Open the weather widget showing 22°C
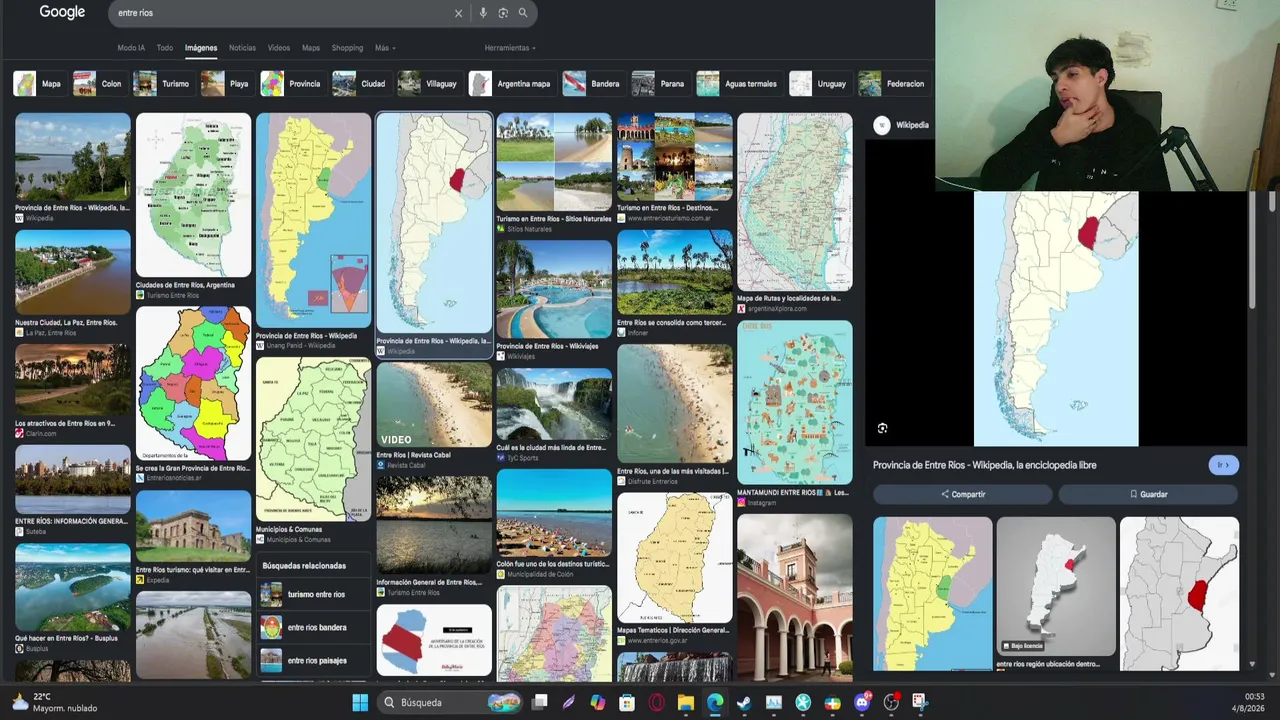The width and height of the screenshot is (1280, 720). tap(55, 702)
